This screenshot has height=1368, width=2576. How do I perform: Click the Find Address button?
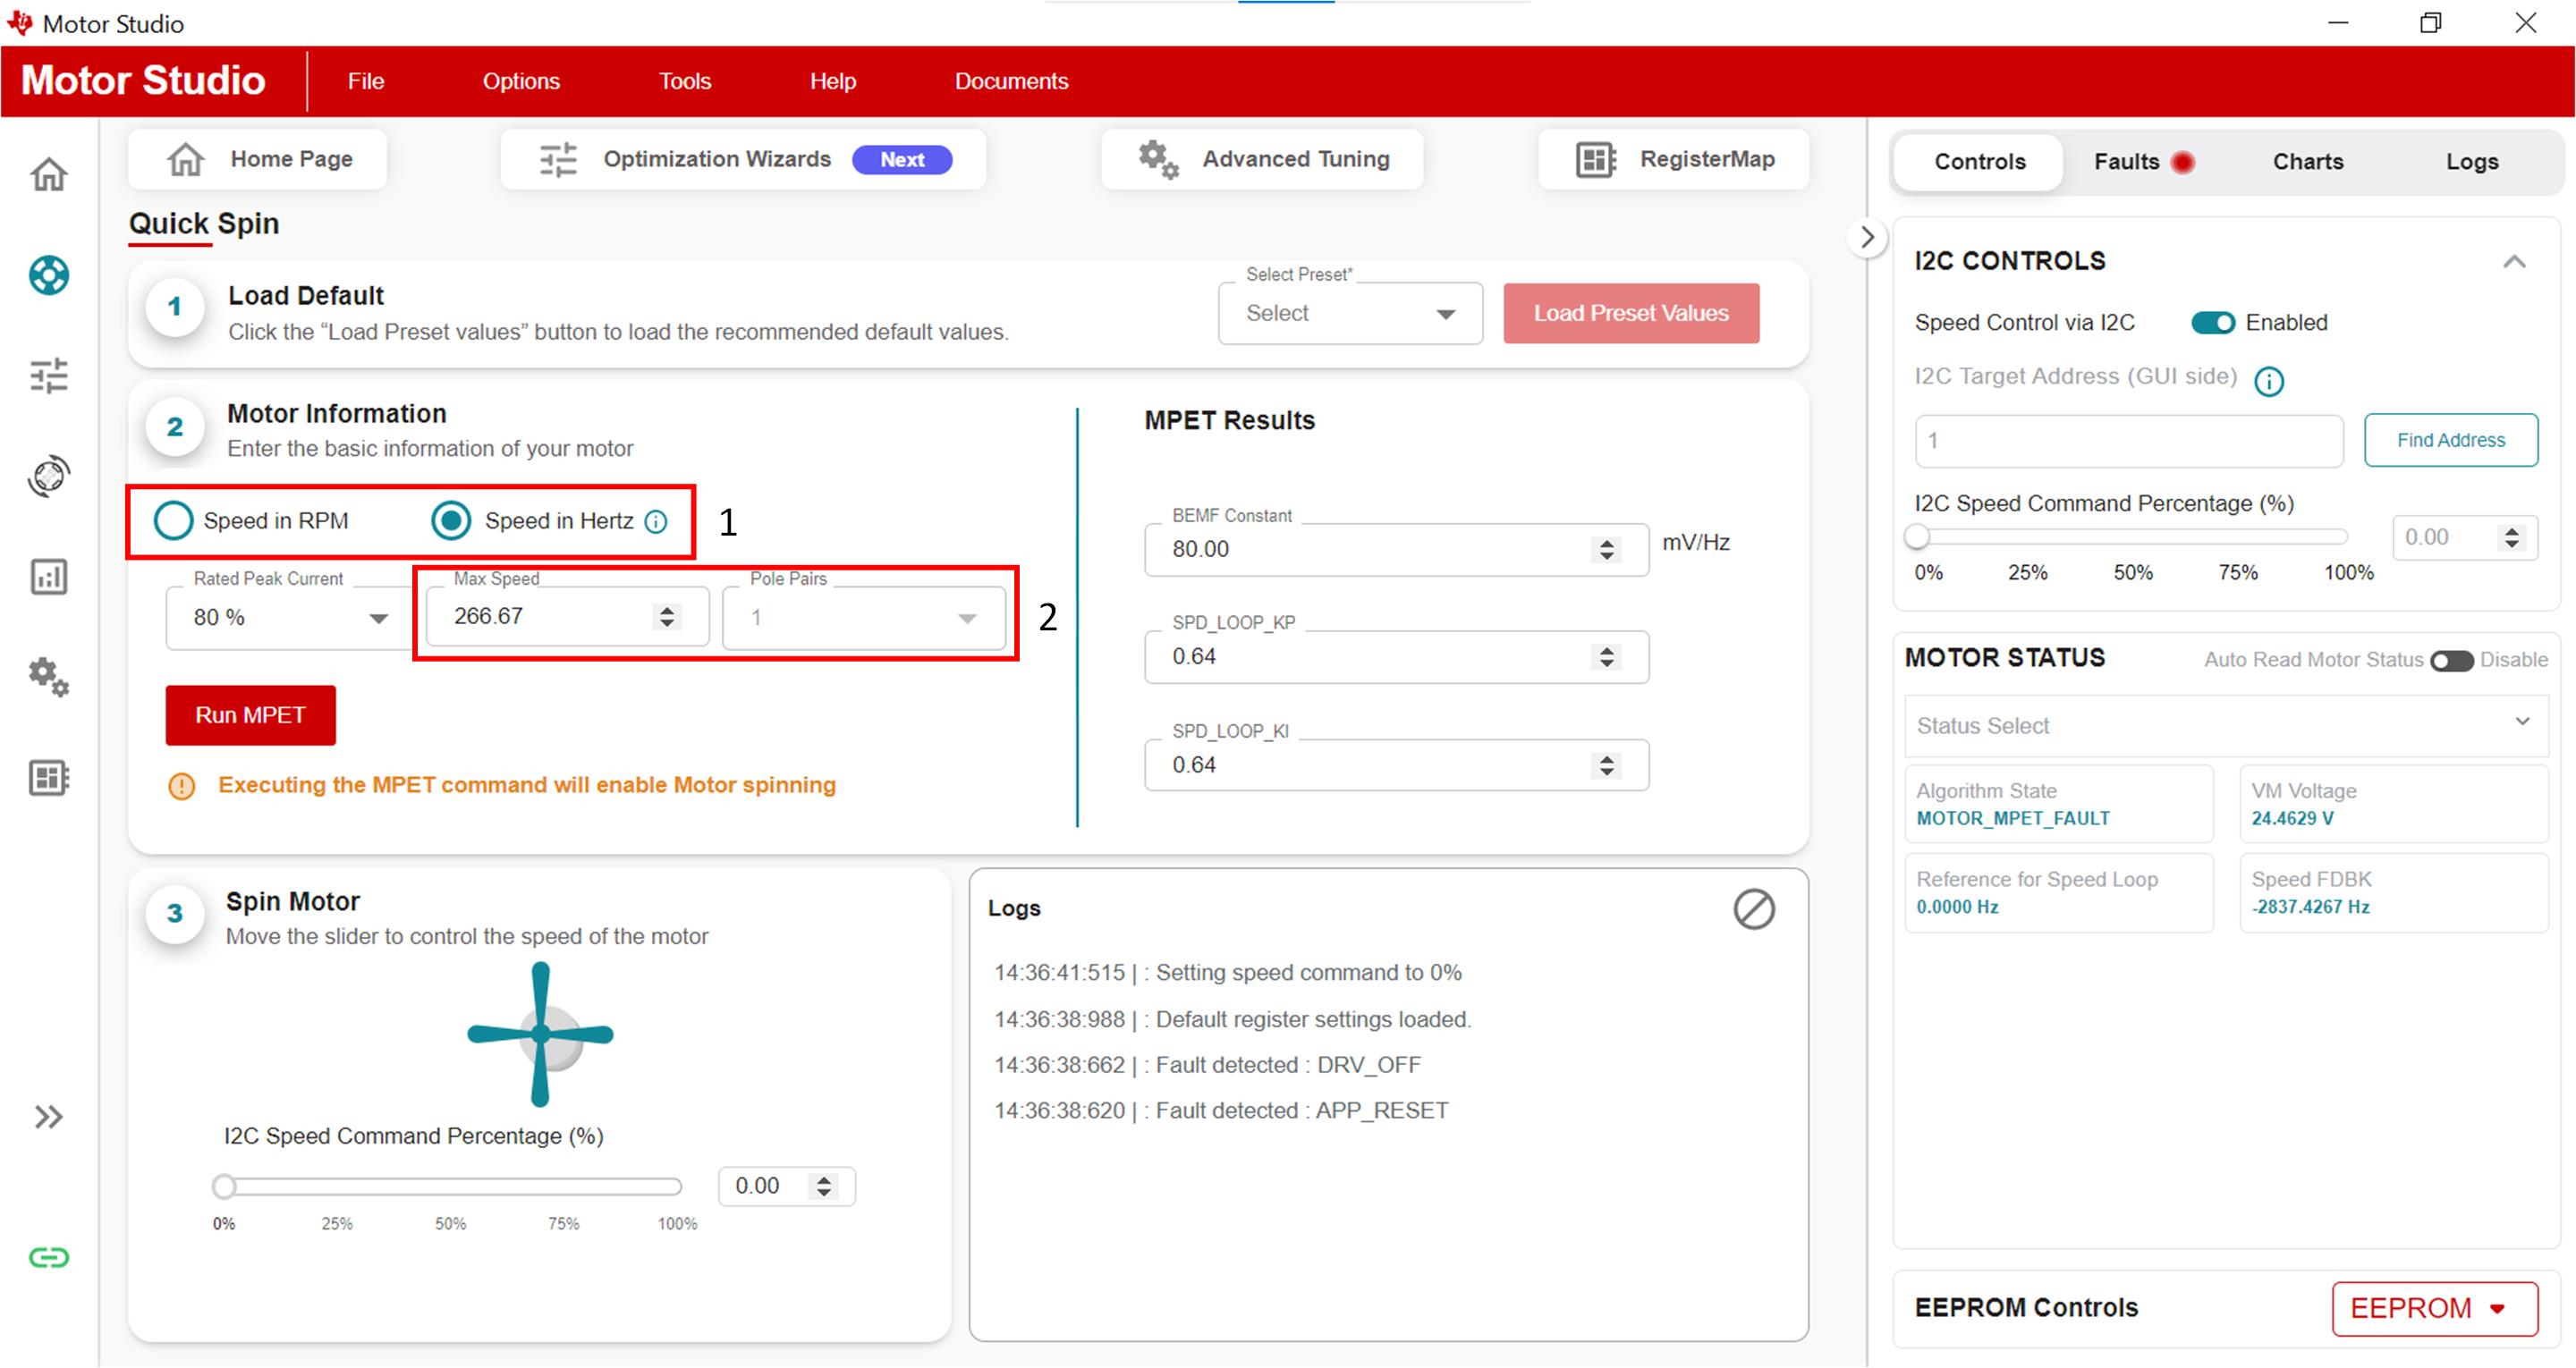click(2449, 440)
